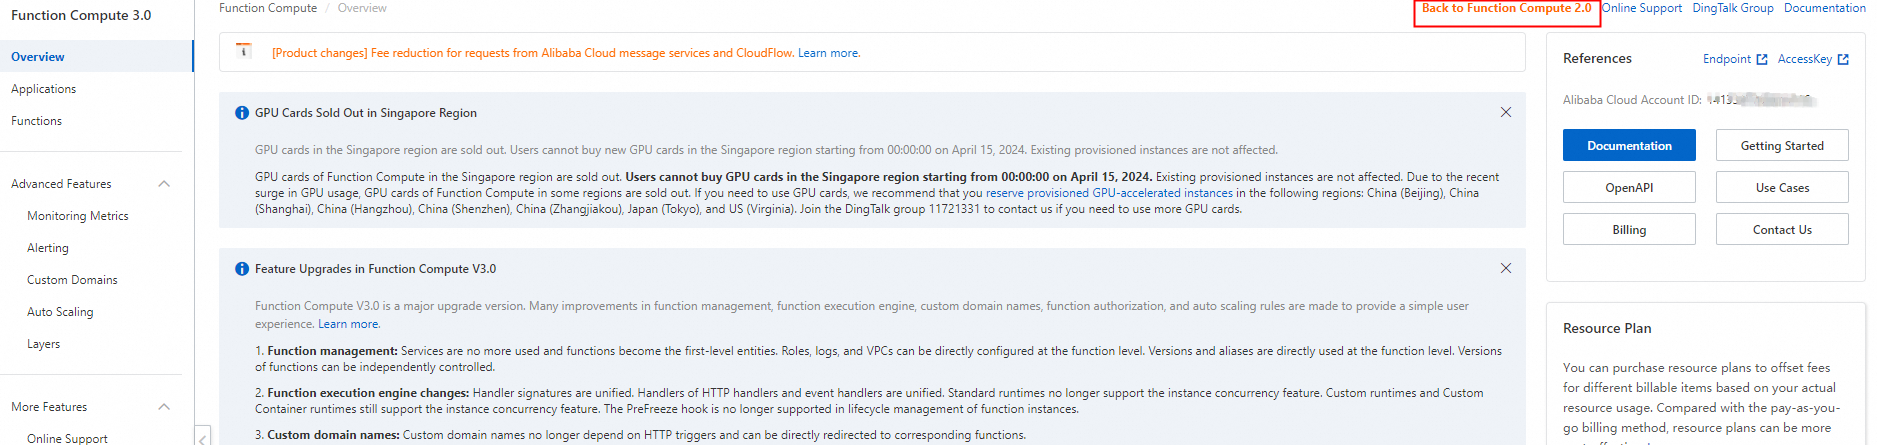Open the Getting Started guide
The image size is (1877, 445).
1782,145
